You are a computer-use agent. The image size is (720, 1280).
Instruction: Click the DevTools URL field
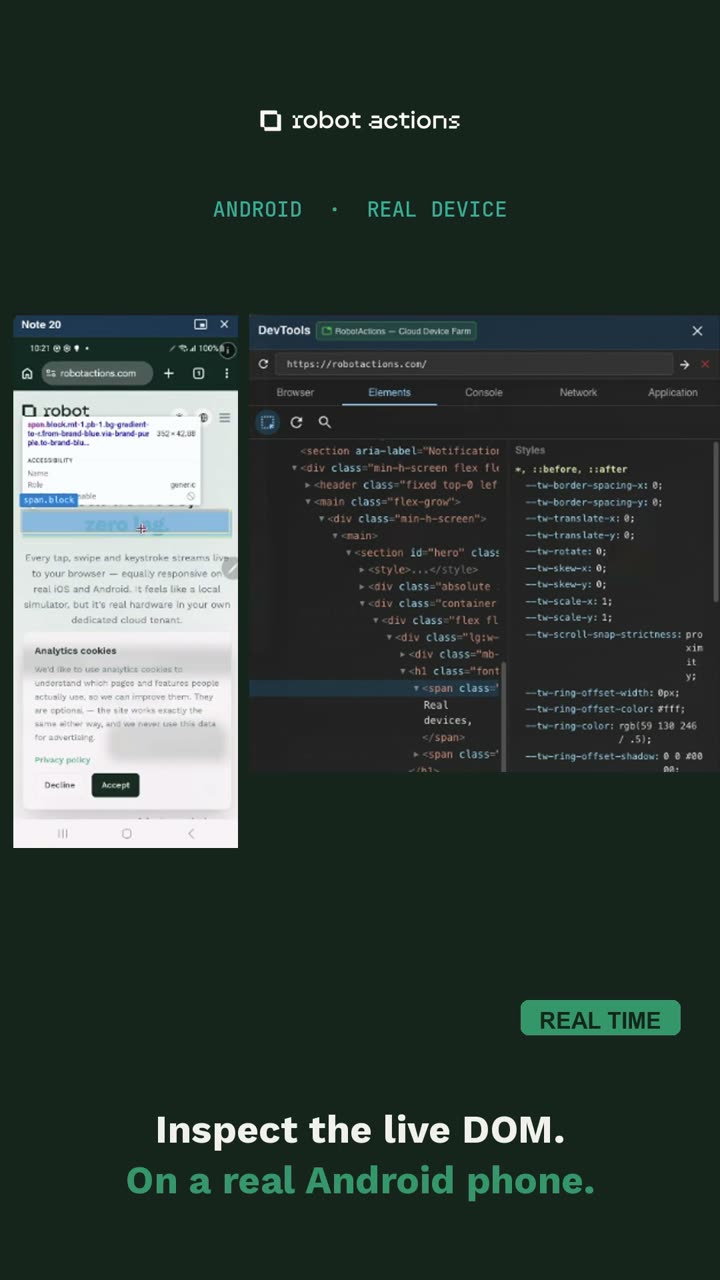473,364
